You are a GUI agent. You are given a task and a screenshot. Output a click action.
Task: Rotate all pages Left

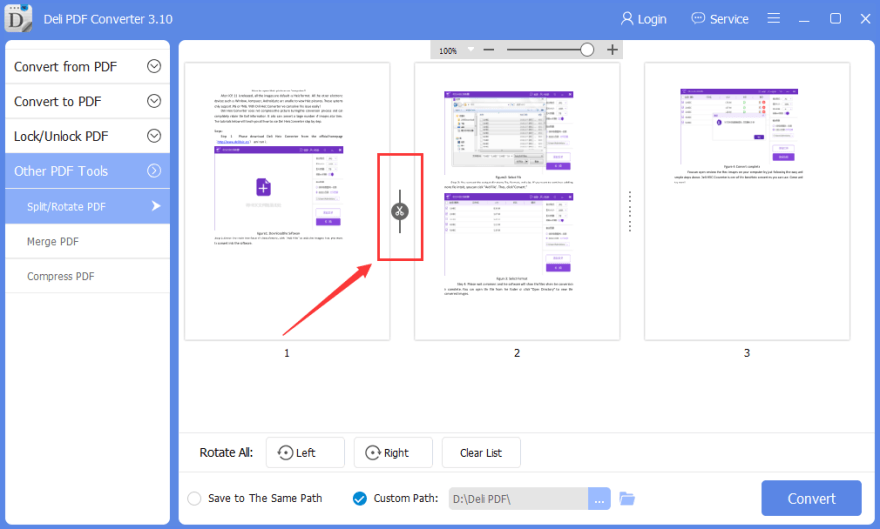click(305, 453)
